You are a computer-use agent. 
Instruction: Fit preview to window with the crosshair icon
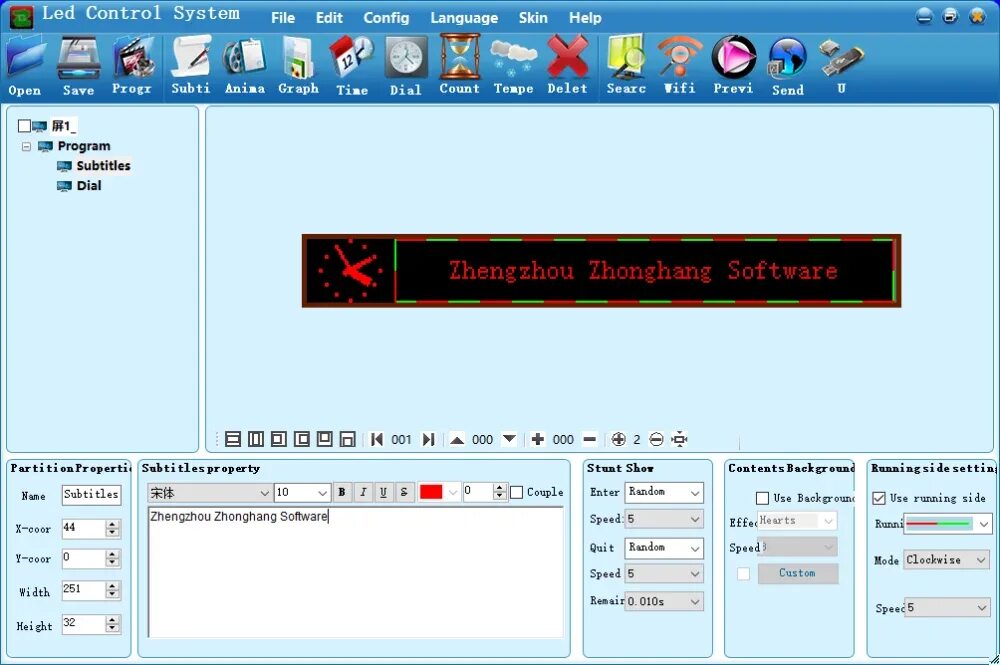680,439
